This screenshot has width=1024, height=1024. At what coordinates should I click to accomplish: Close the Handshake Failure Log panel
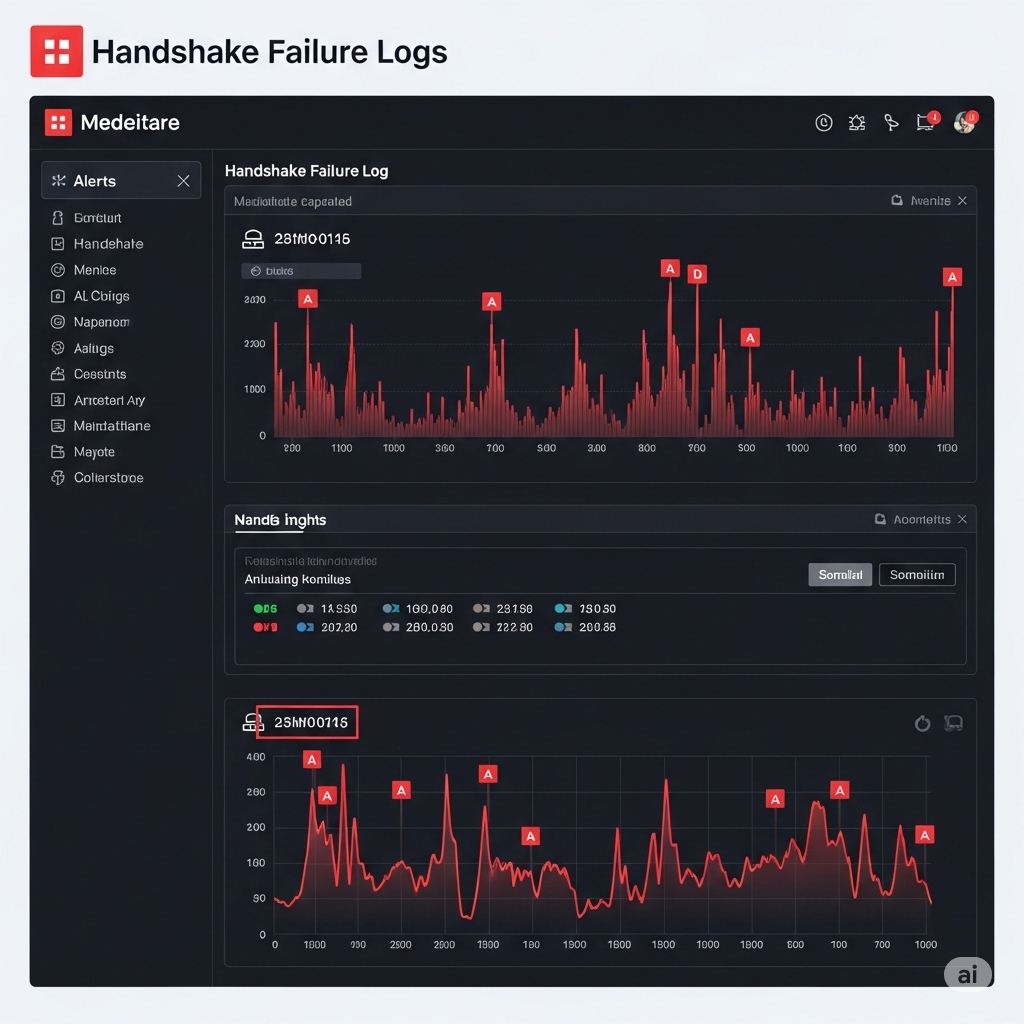(962, 200)
